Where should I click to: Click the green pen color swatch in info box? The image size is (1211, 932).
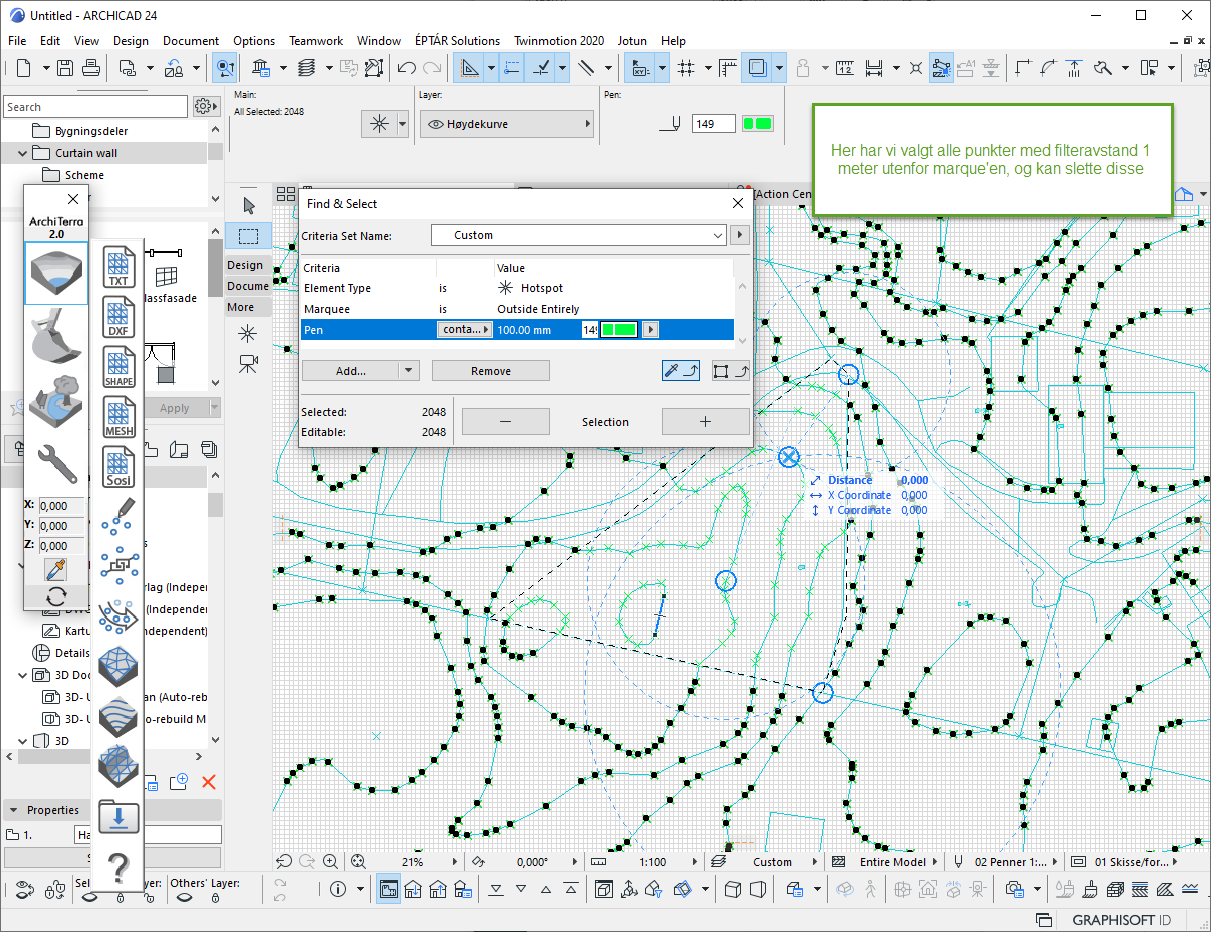click(759, 124)
